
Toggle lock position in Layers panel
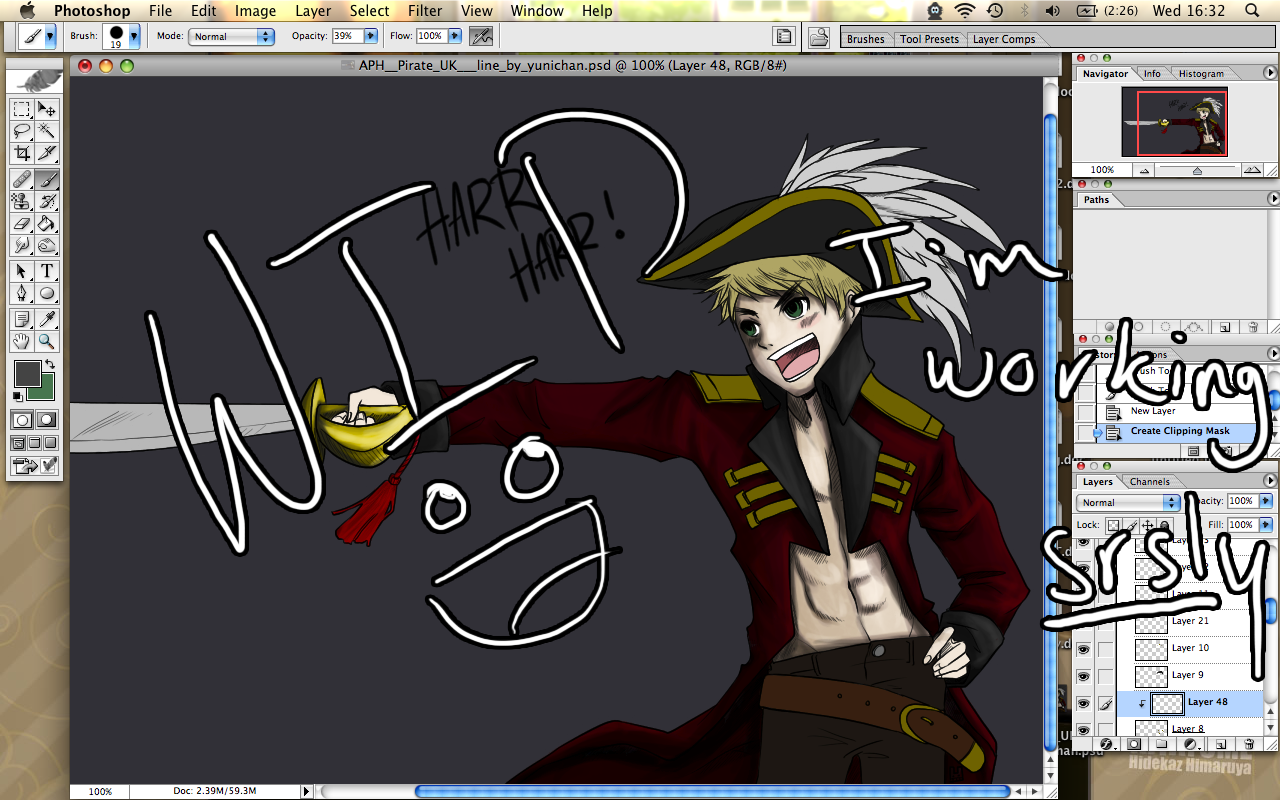pos(1148,525)
